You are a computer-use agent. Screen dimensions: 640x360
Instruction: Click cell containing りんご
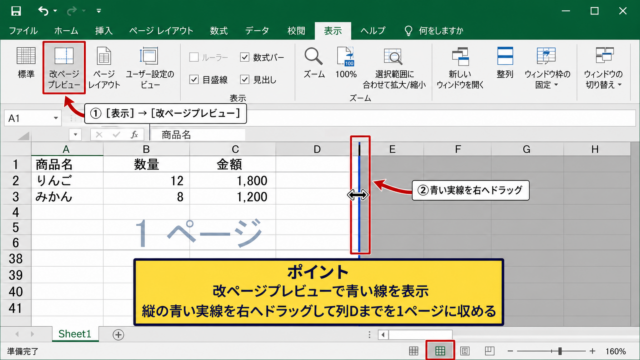pos(67,180)
